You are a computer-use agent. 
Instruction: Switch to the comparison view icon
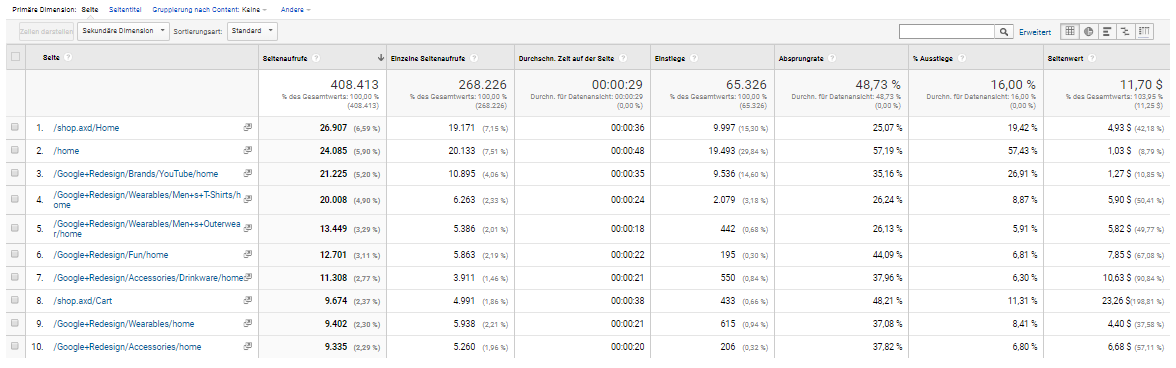pyautogui.click(x=1125, y=31)
